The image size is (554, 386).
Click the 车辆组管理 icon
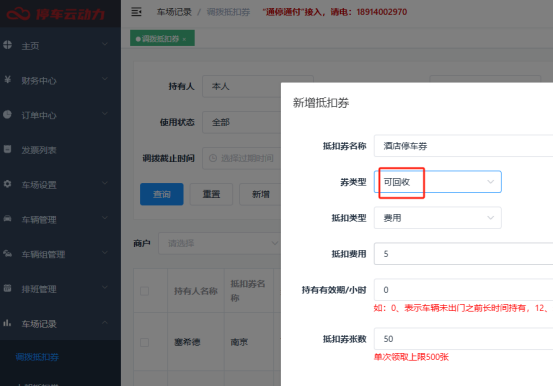coord(7,253)
